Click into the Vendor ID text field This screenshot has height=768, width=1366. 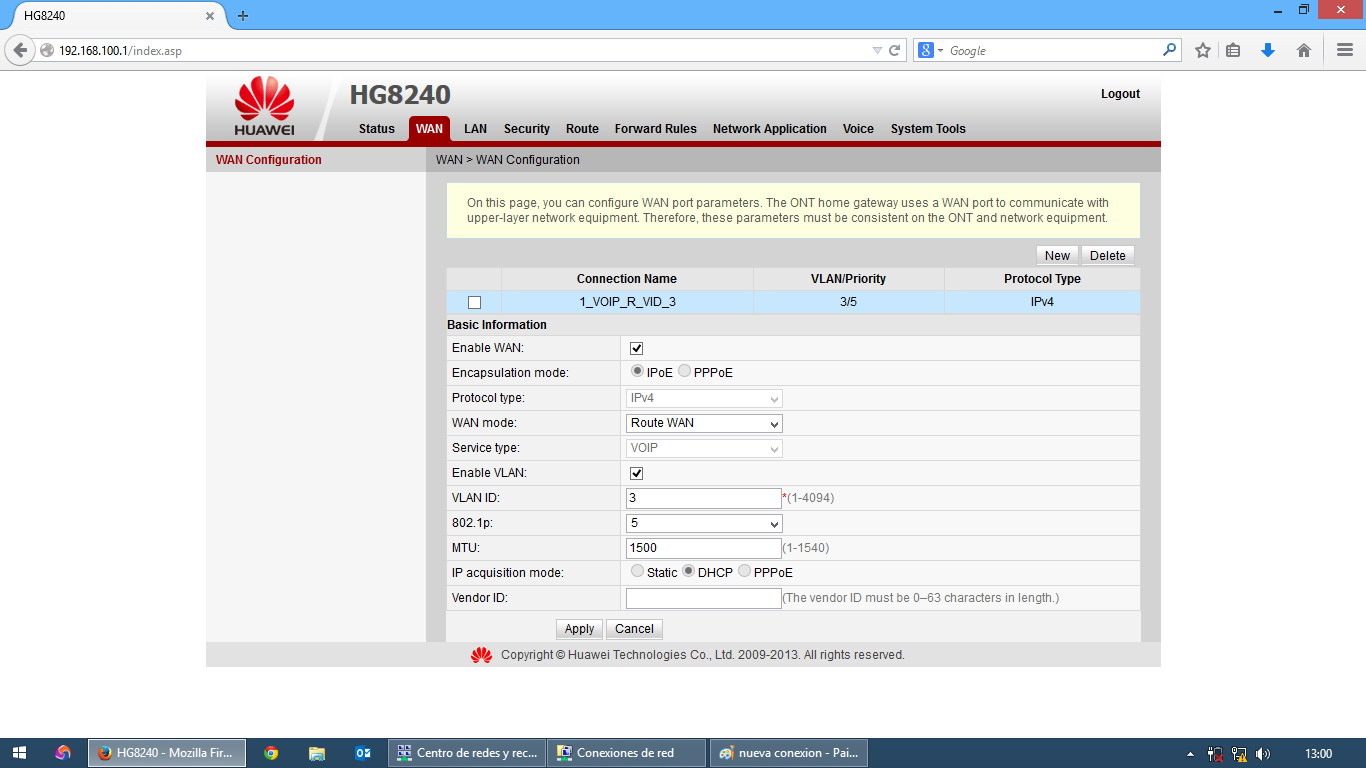pyautogui.click(x=703, y=598)
